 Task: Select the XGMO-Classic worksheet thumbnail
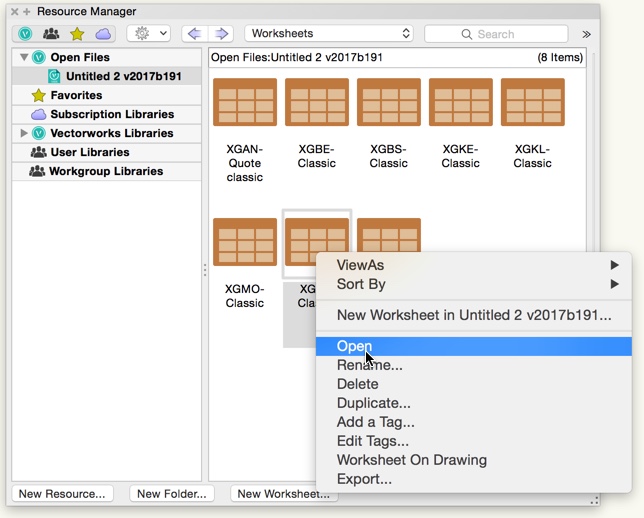click(245, 242)
